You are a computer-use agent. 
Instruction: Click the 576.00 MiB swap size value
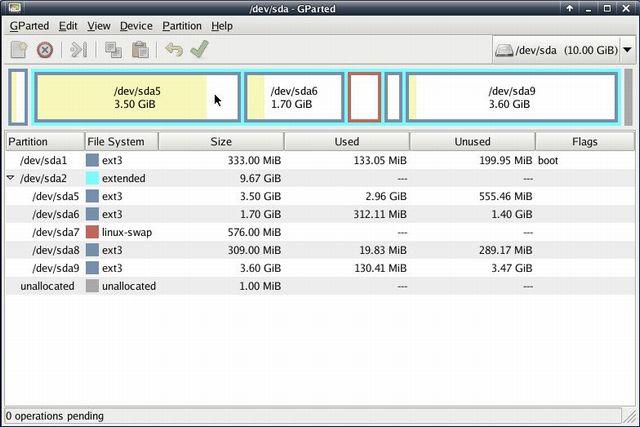pos(254,232)
